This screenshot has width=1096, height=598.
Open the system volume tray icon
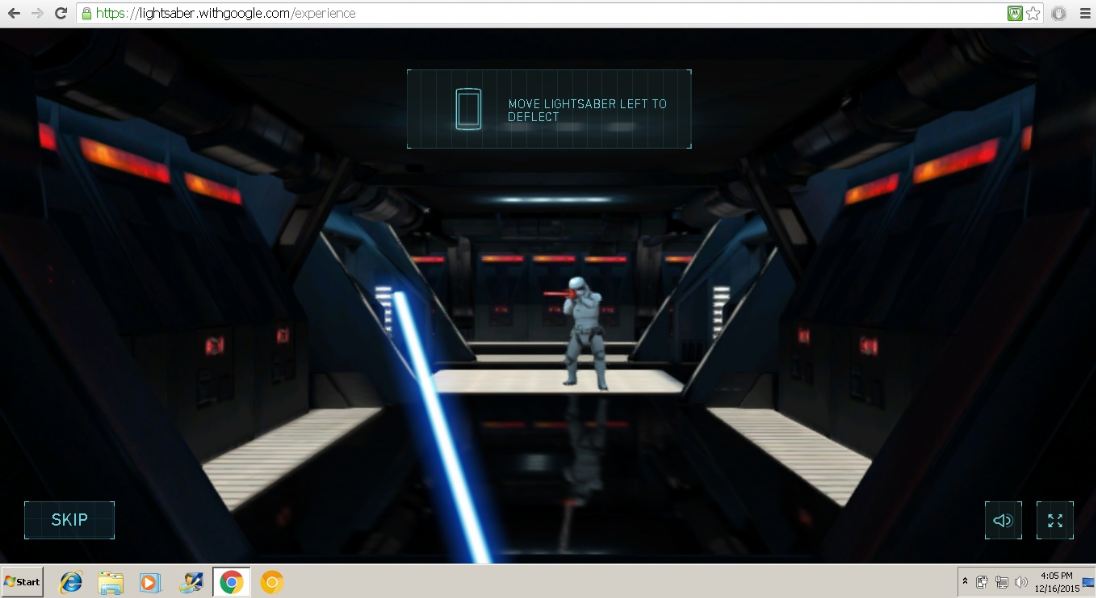pyautogui.click(x=1021, y=582)
